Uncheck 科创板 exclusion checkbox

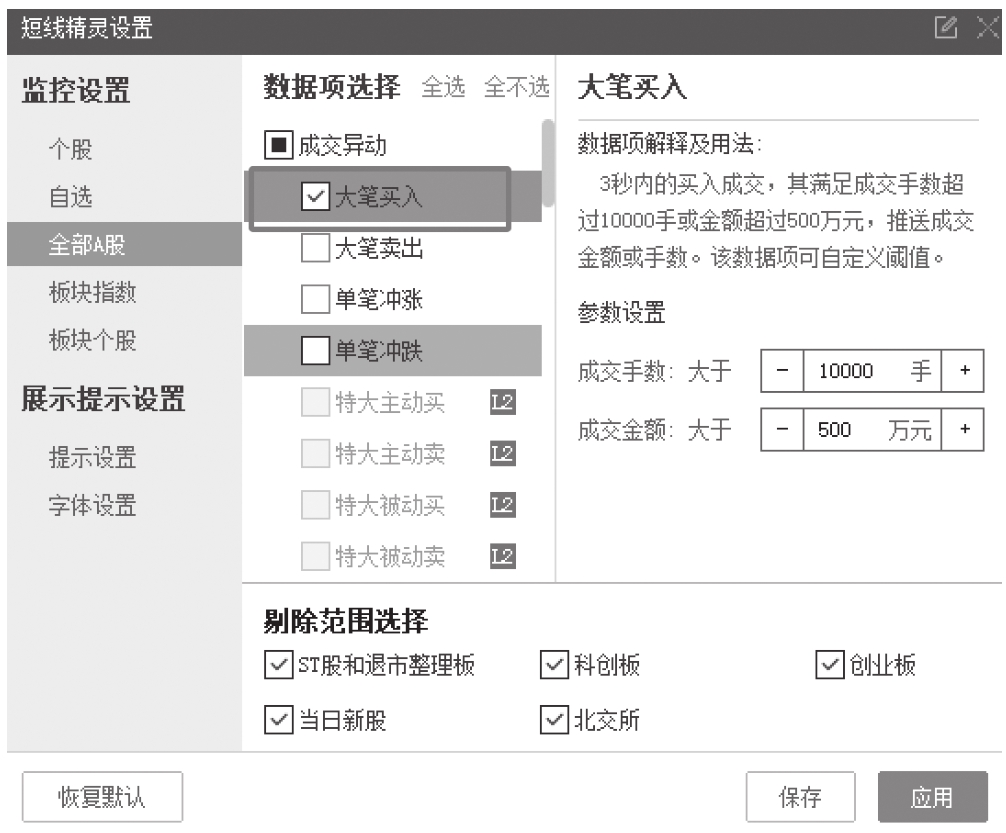pyautogui.click(x=554, y=665)
